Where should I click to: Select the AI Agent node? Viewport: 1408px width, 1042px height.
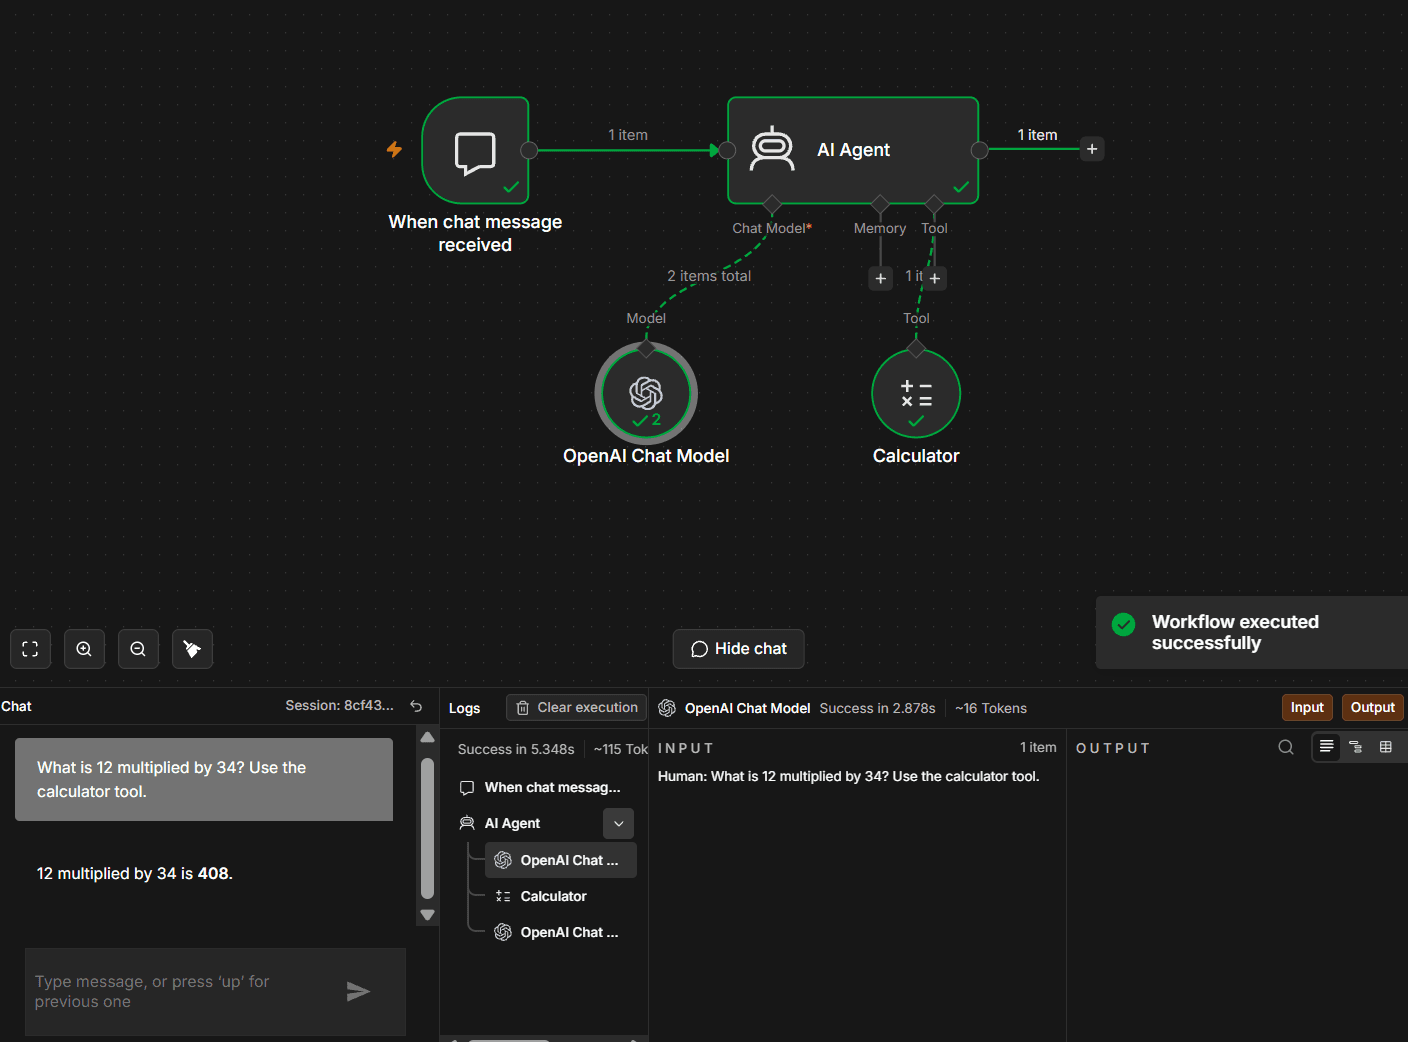point(853,150)
